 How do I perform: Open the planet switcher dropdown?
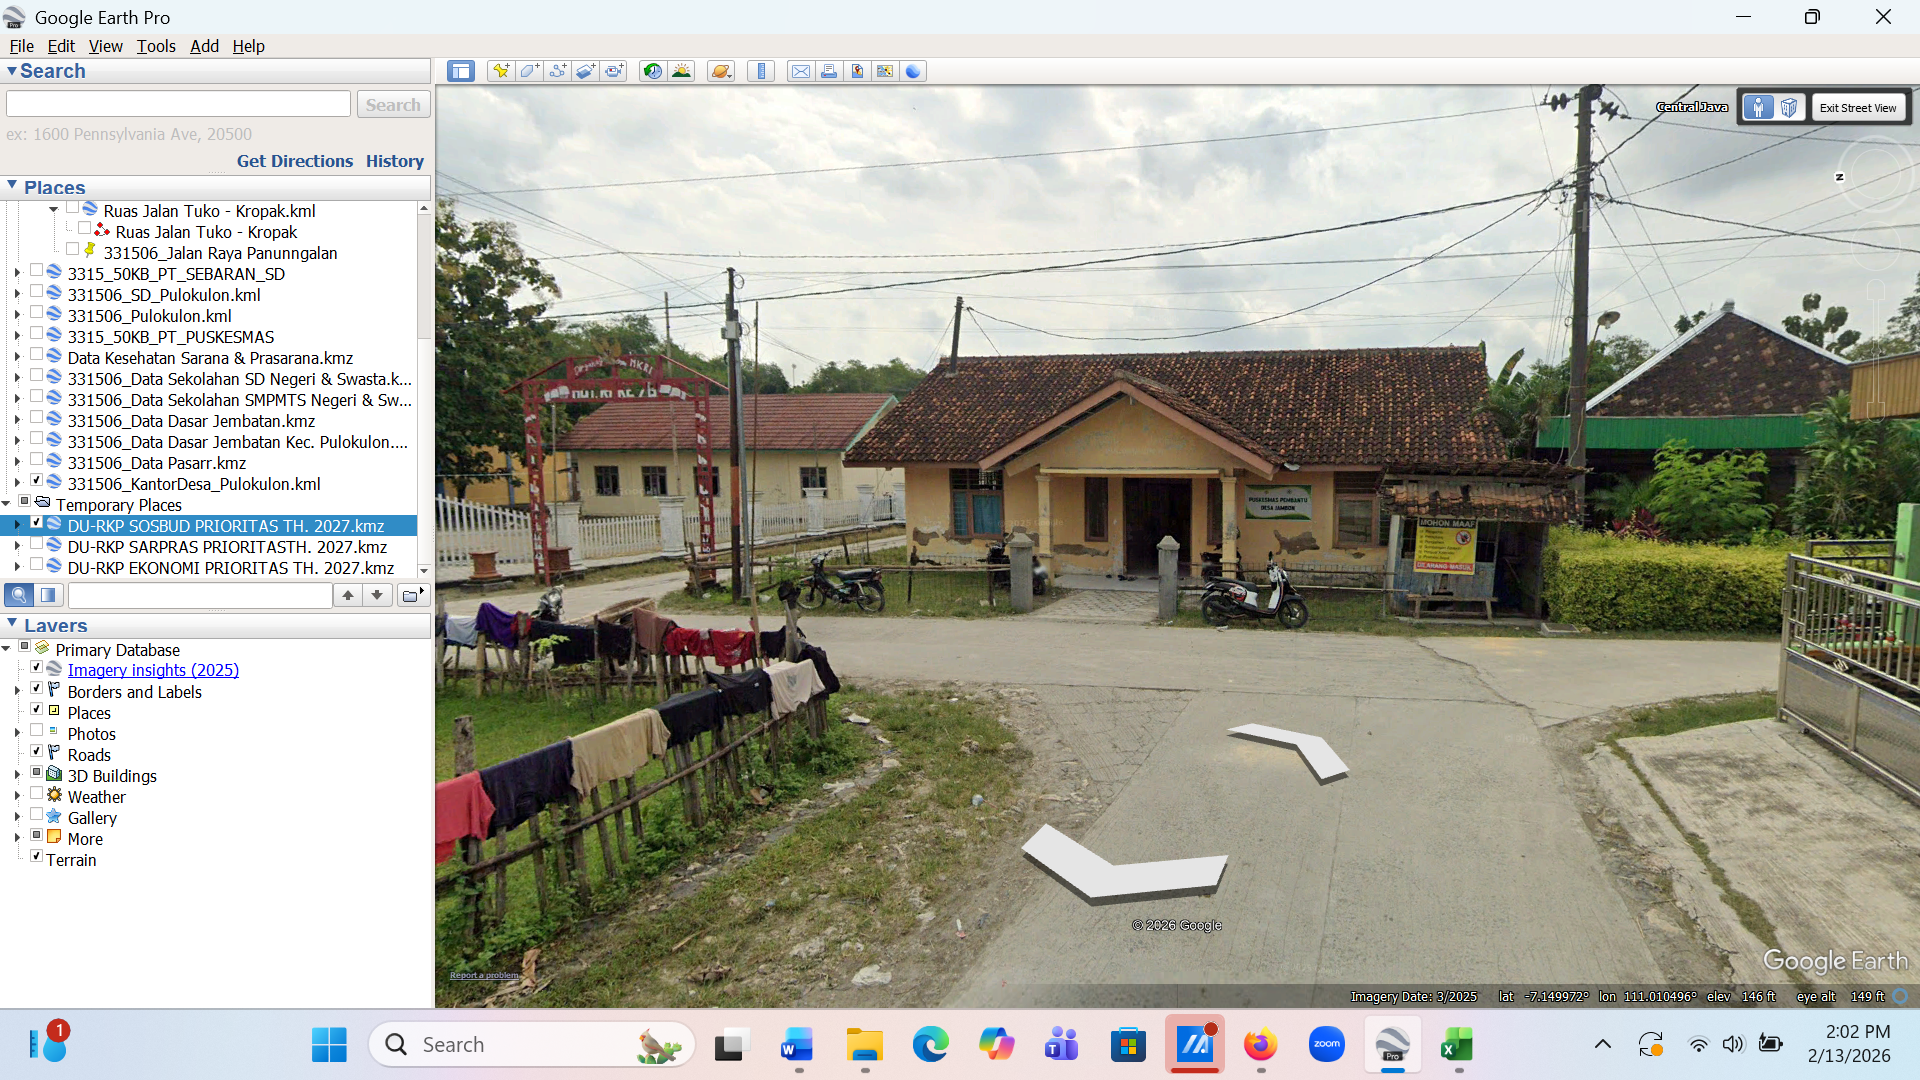coord(721,71)
